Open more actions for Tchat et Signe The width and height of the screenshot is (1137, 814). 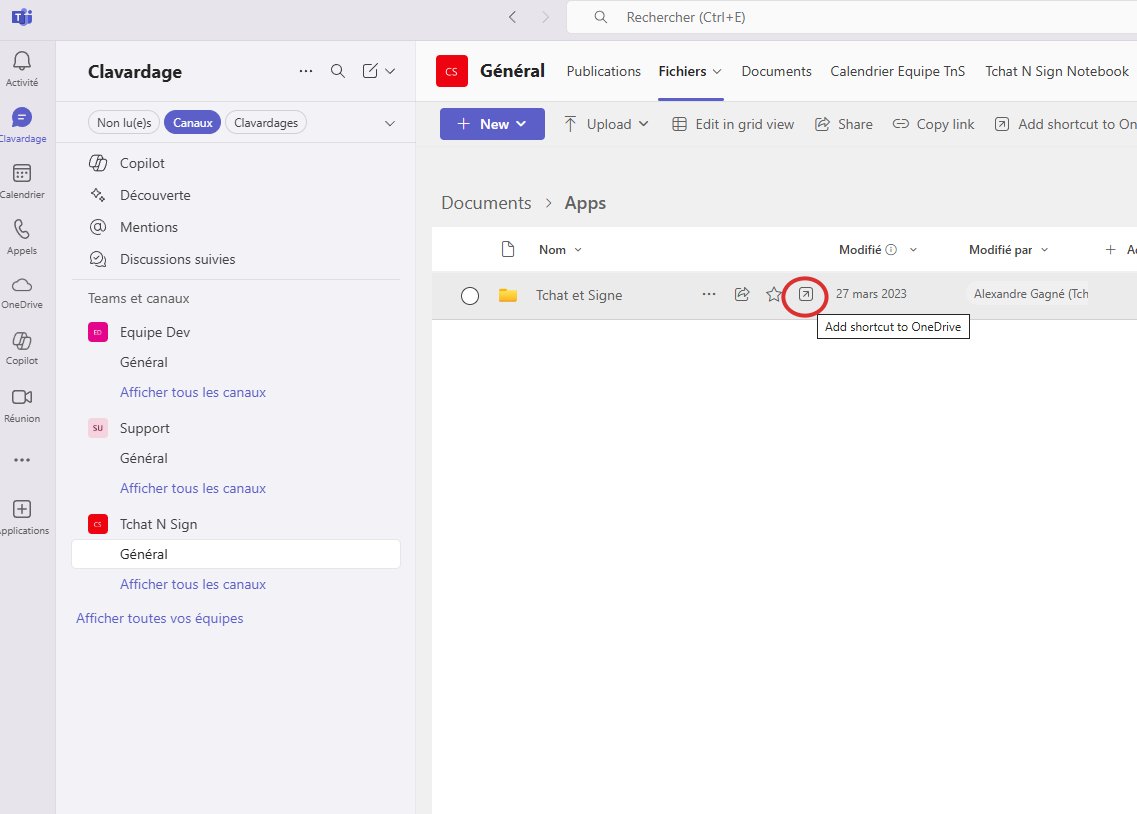709,294
